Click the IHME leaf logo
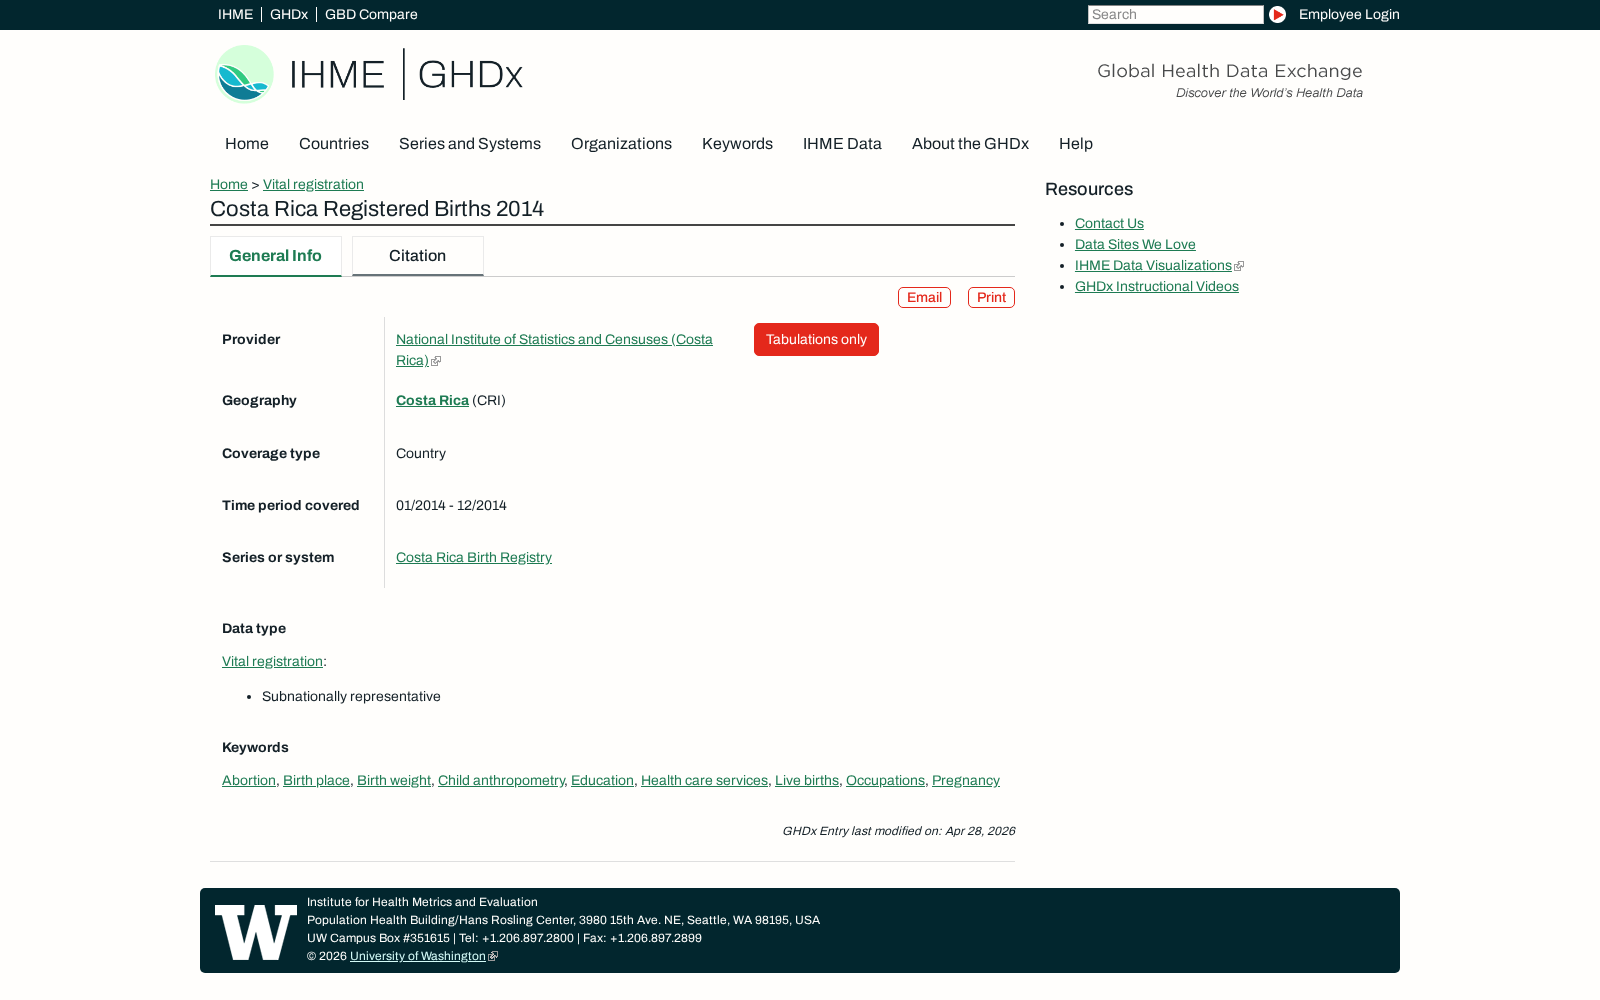This screenshot has height=1000, width=1600. [x=245, y=74]
